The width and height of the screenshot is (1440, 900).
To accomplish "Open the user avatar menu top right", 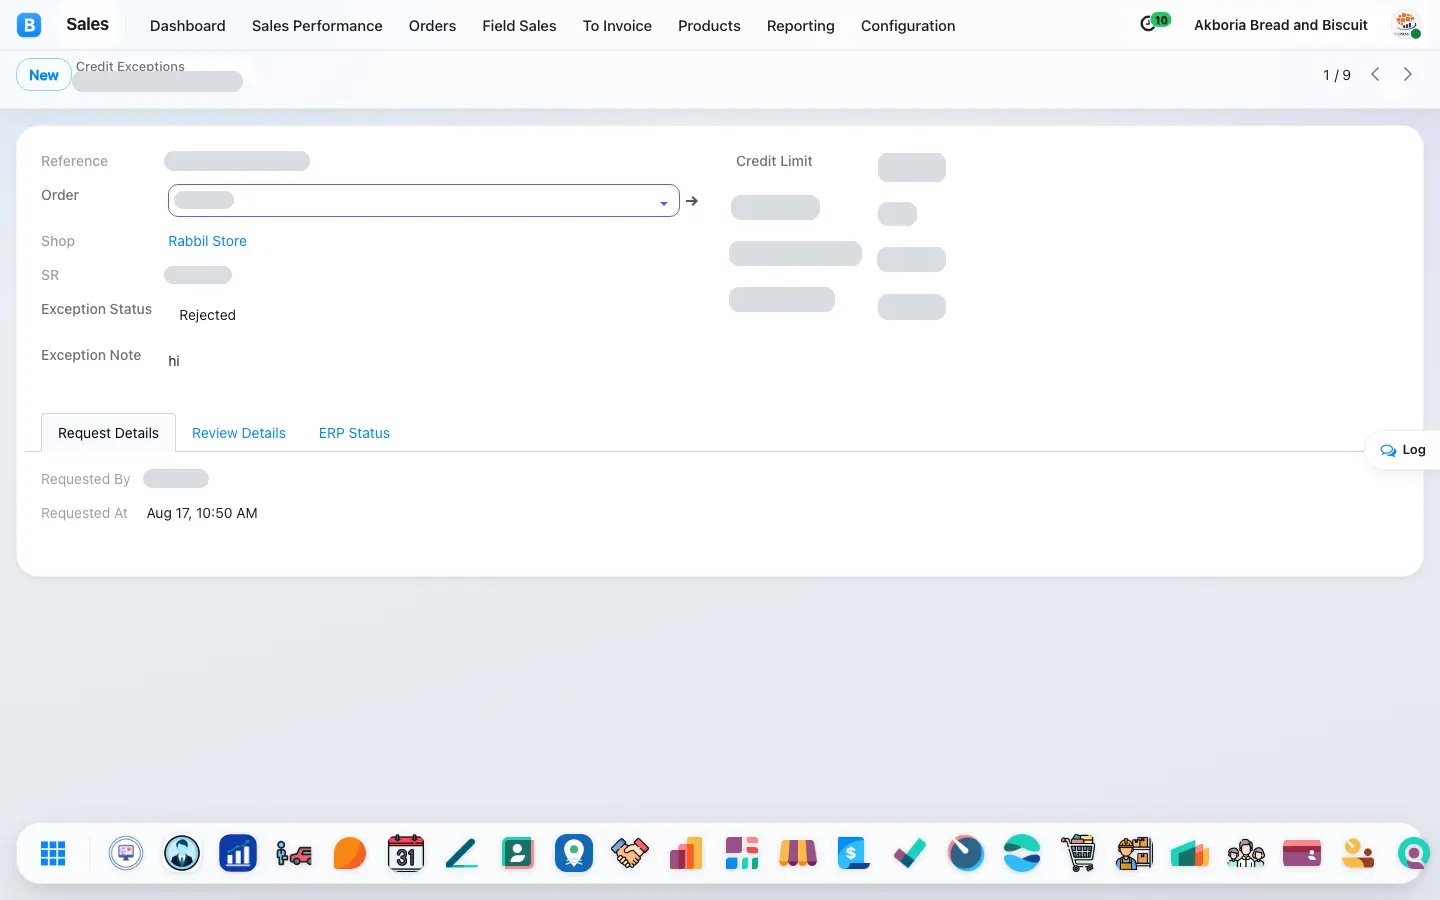I will [1407, 25].
